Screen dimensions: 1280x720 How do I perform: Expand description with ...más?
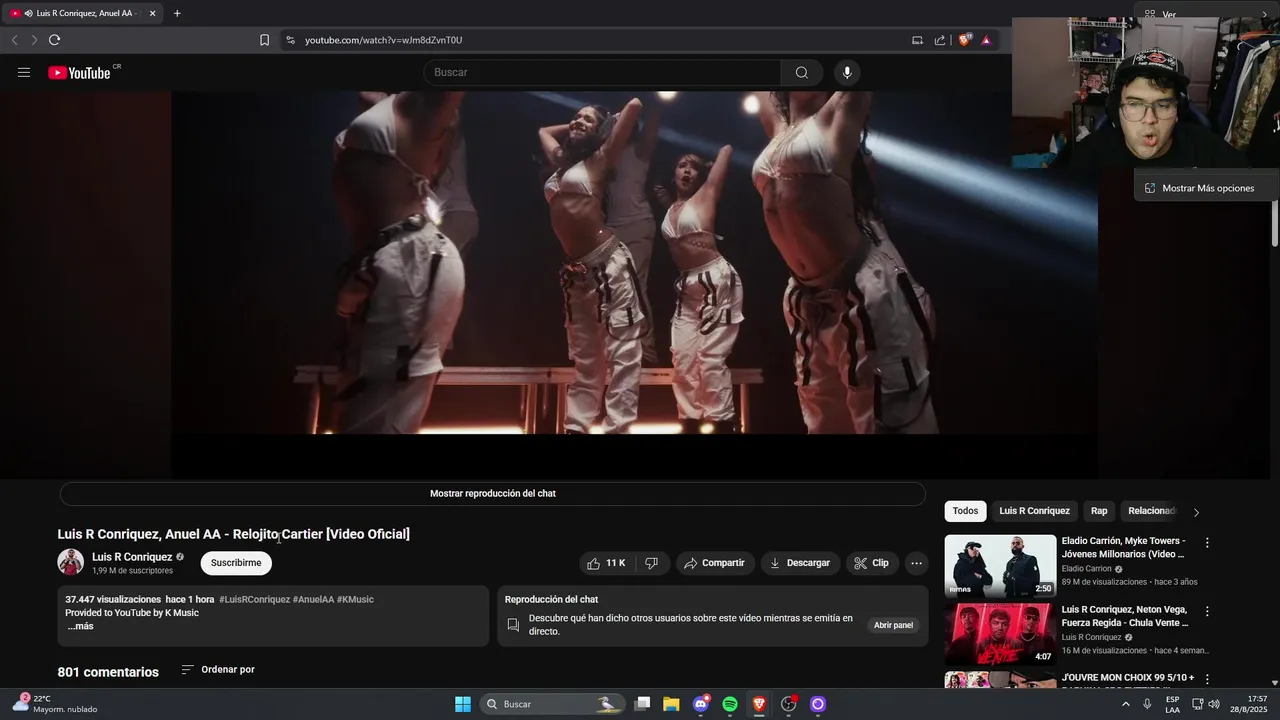coord(80,626)
